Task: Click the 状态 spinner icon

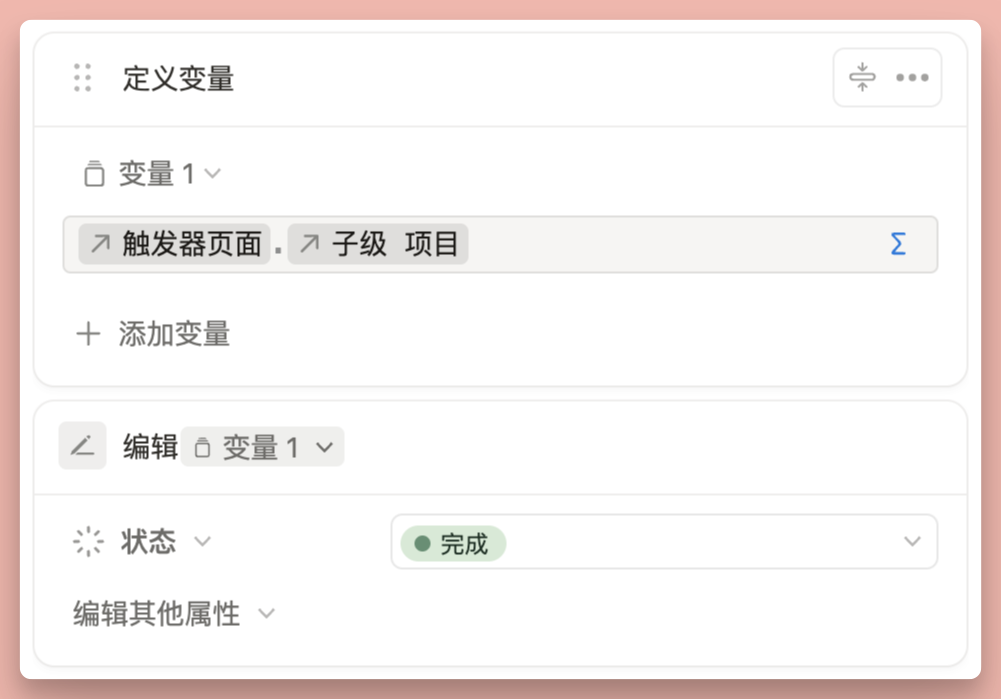Action: pos(89,542)
